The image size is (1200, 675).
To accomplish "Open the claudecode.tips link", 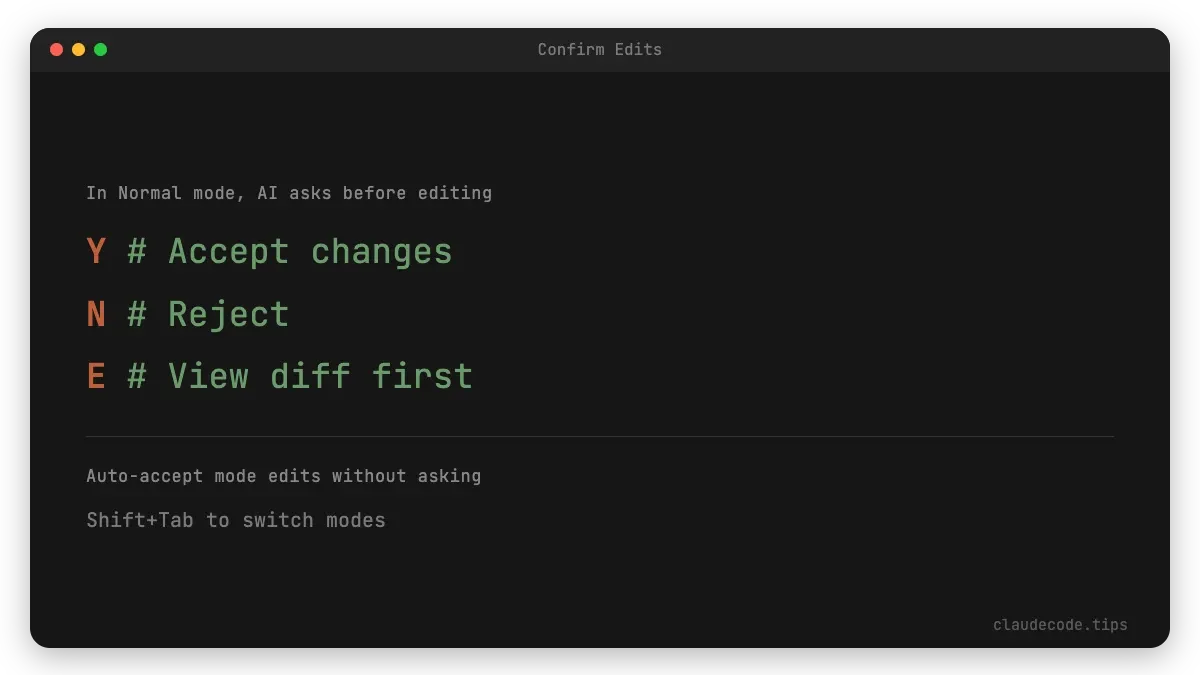I will [x=1060, y=625].
